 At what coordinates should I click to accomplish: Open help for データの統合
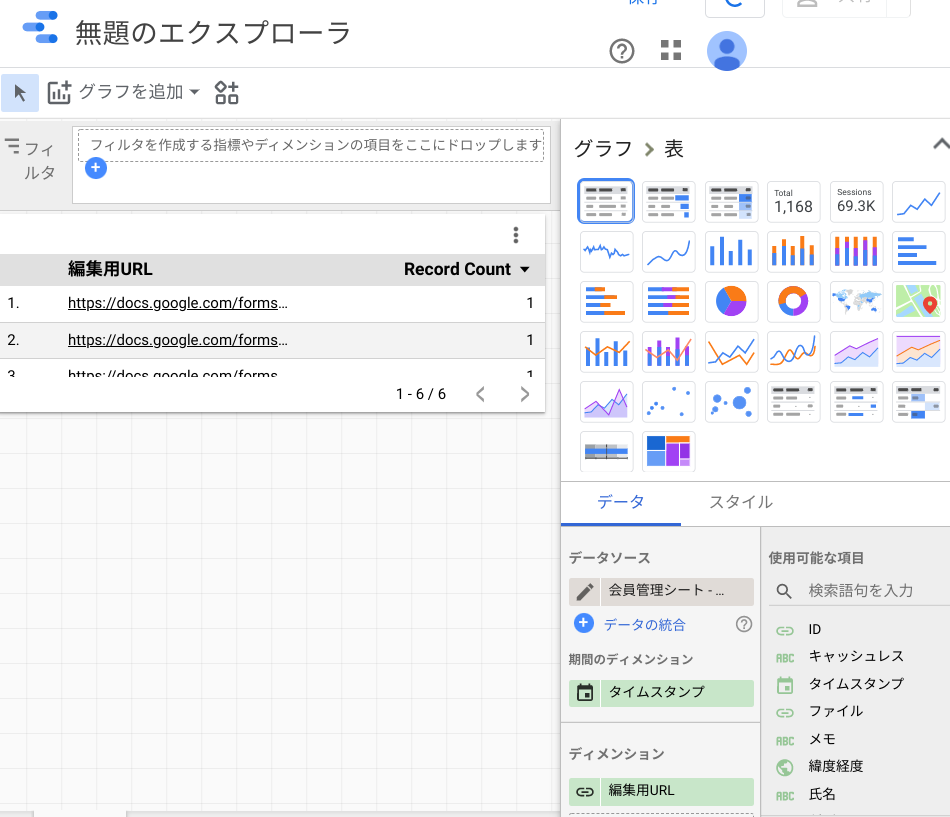click(x=744, y=624)
